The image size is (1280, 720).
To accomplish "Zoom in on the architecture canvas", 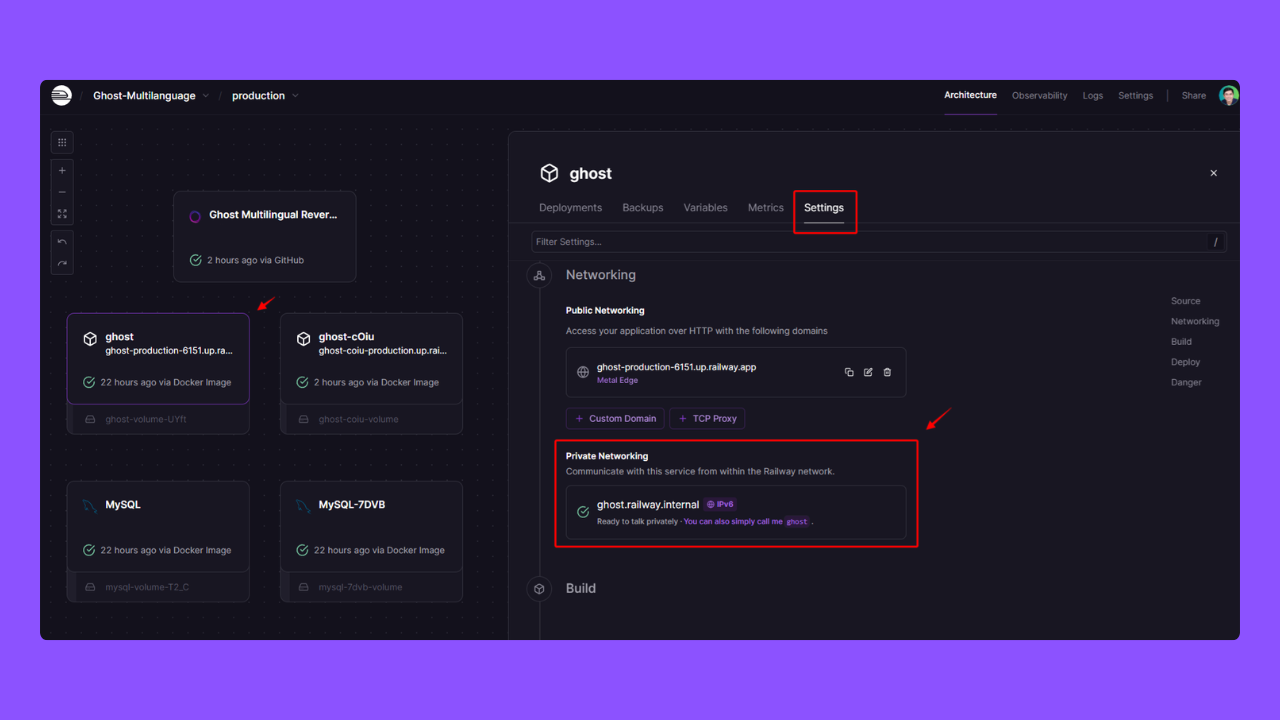I will [x=62, y=171].
